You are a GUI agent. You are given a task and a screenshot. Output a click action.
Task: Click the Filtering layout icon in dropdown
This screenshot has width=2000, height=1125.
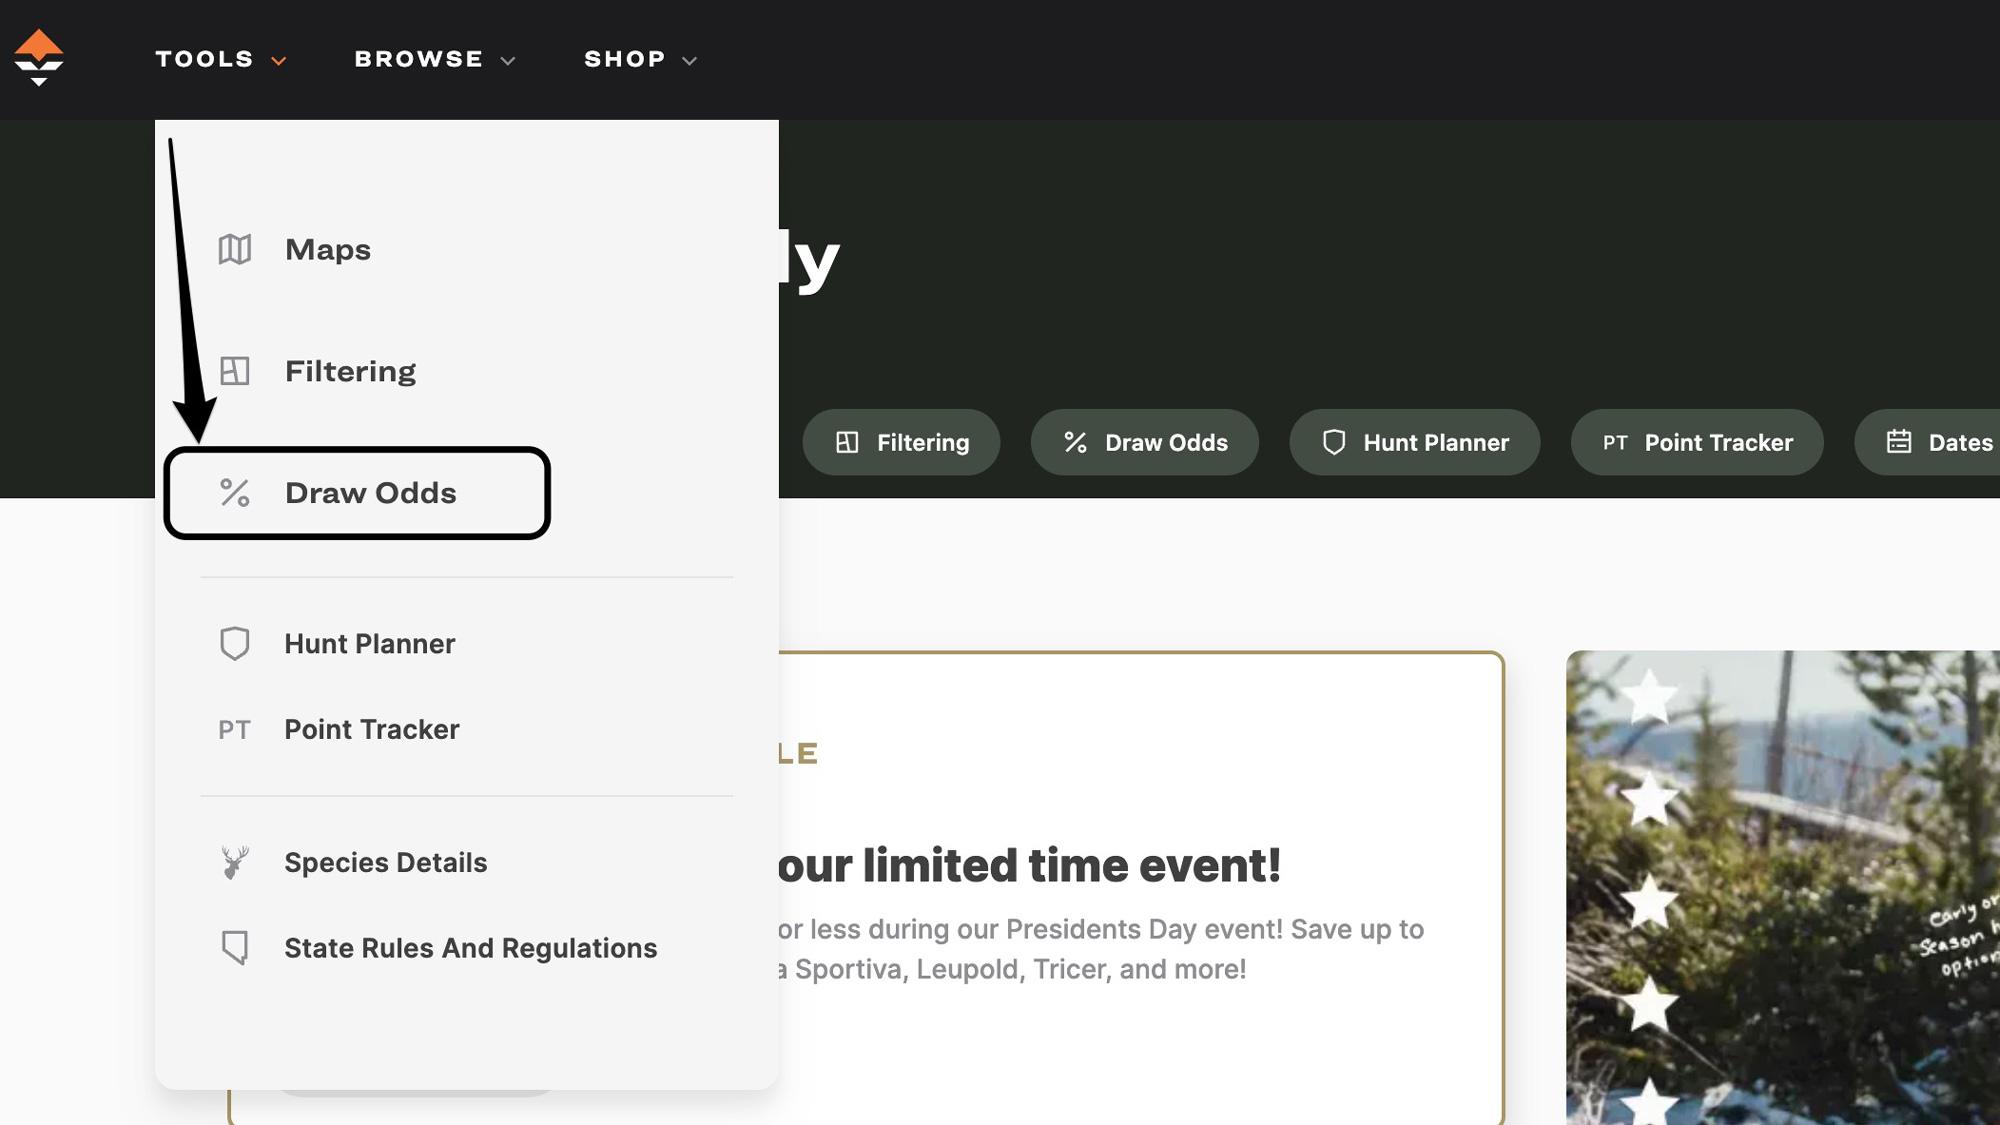tap(235, 371)
